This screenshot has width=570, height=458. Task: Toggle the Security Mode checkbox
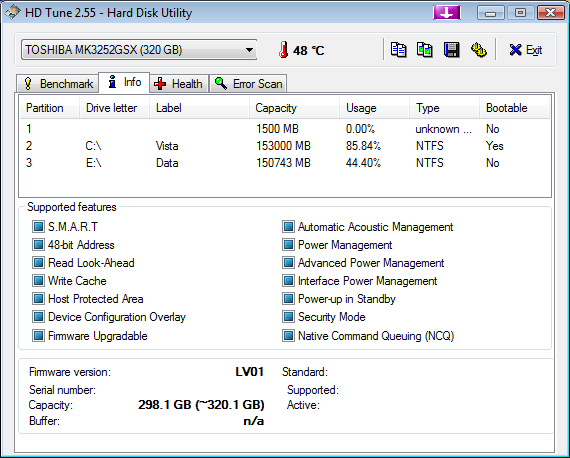(288, 317)
